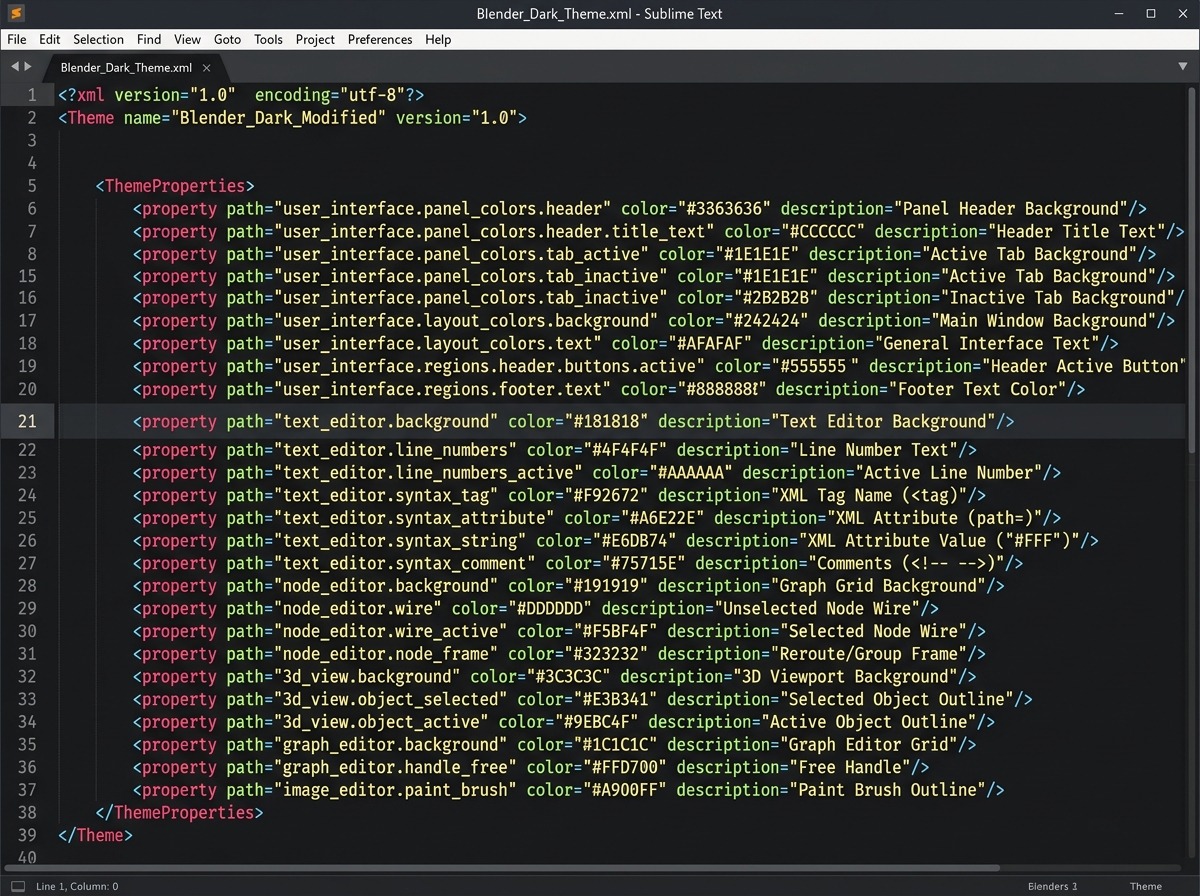Click the 'Theme' syntax selector in status bar
Screen dimensions: 1200x896
coord(1146,886)
